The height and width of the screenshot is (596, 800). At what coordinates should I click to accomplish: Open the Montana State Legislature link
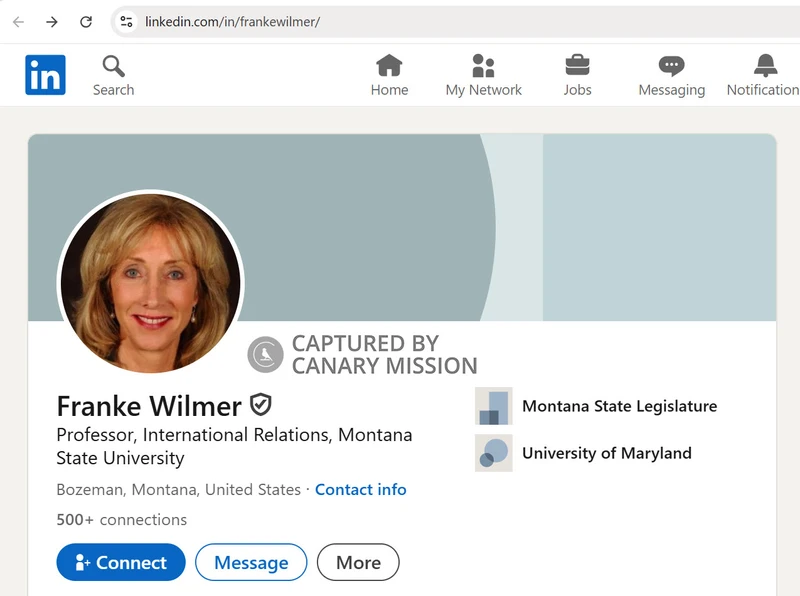pos(619,406)
